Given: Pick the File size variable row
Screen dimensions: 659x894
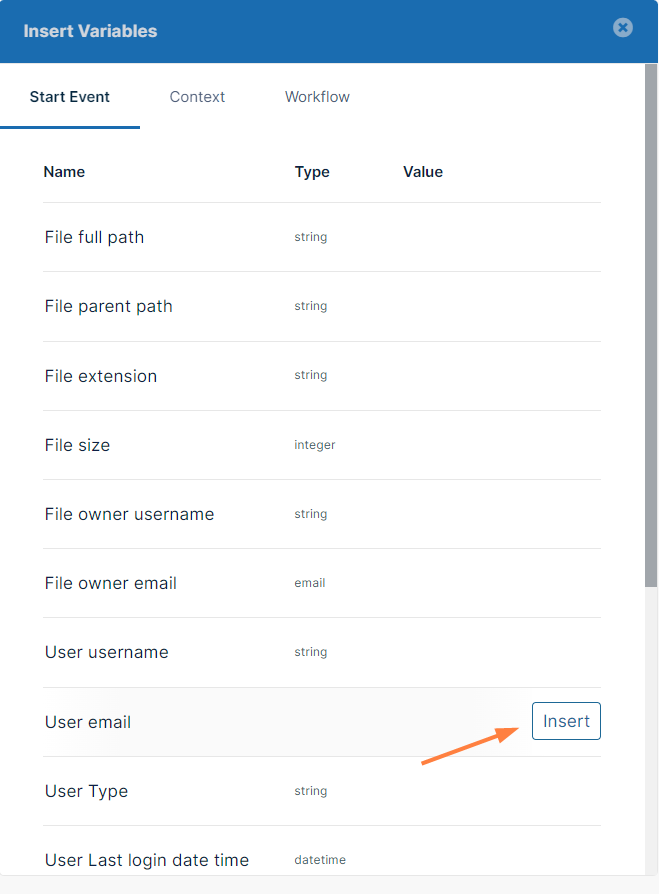Looking at the screenshot, I should [x=78, y=445].
